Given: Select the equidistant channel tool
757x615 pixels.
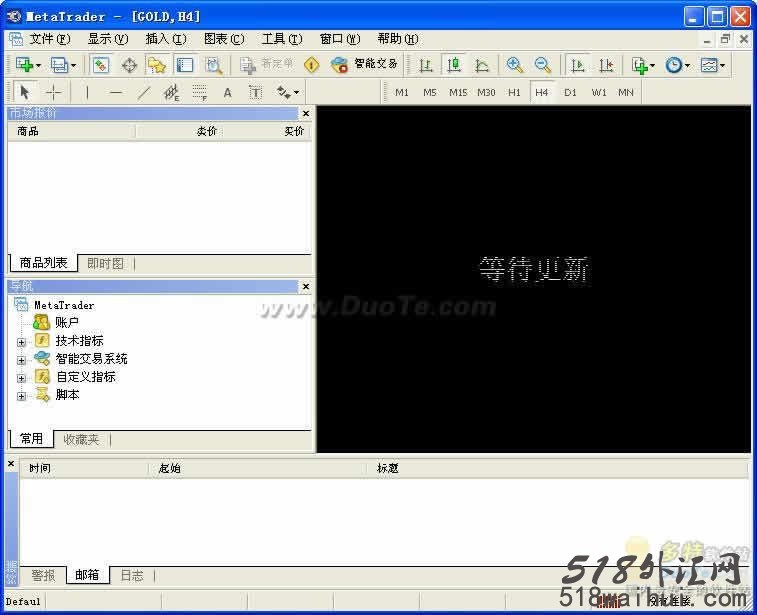Looking at the screenshot, I should pyautogui.click(x=171, y=92).
